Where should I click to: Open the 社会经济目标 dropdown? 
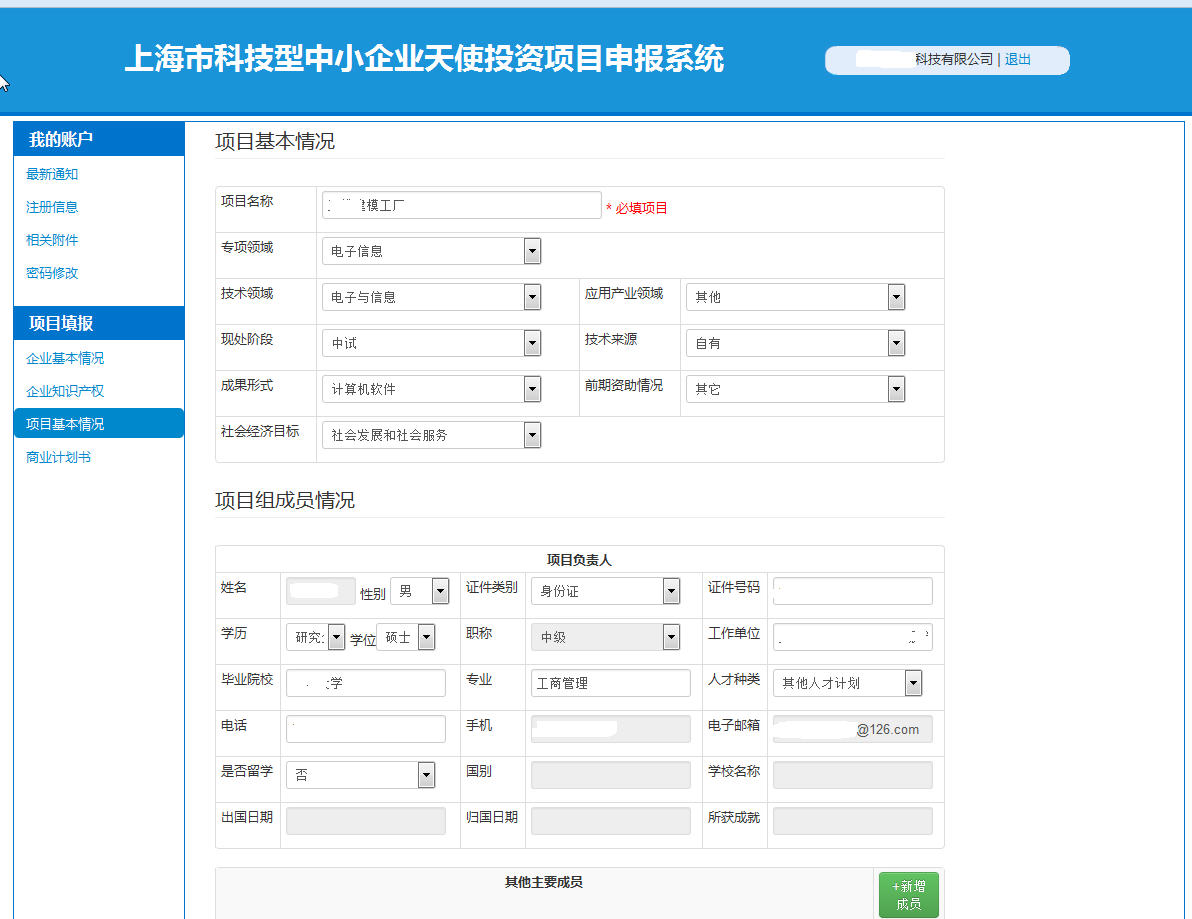(431, 435)
